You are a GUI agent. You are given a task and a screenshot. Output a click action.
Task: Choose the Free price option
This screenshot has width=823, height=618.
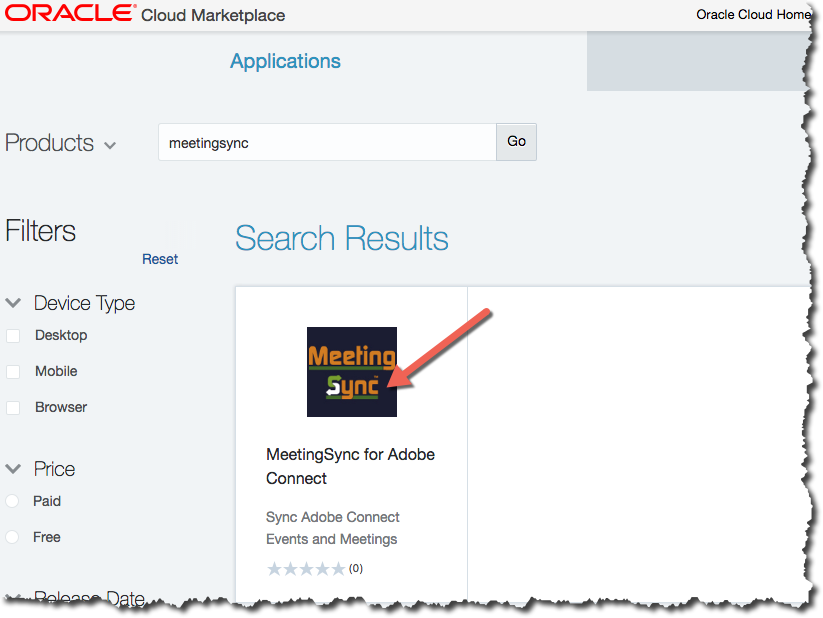[x=12, y=537]
